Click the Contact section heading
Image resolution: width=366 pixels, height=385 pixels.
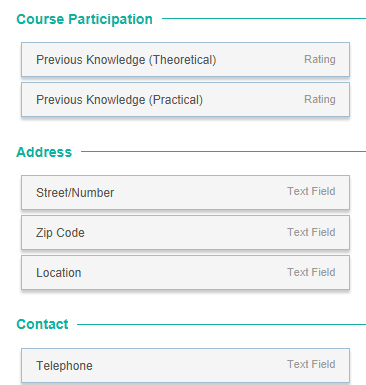[42, 324]
